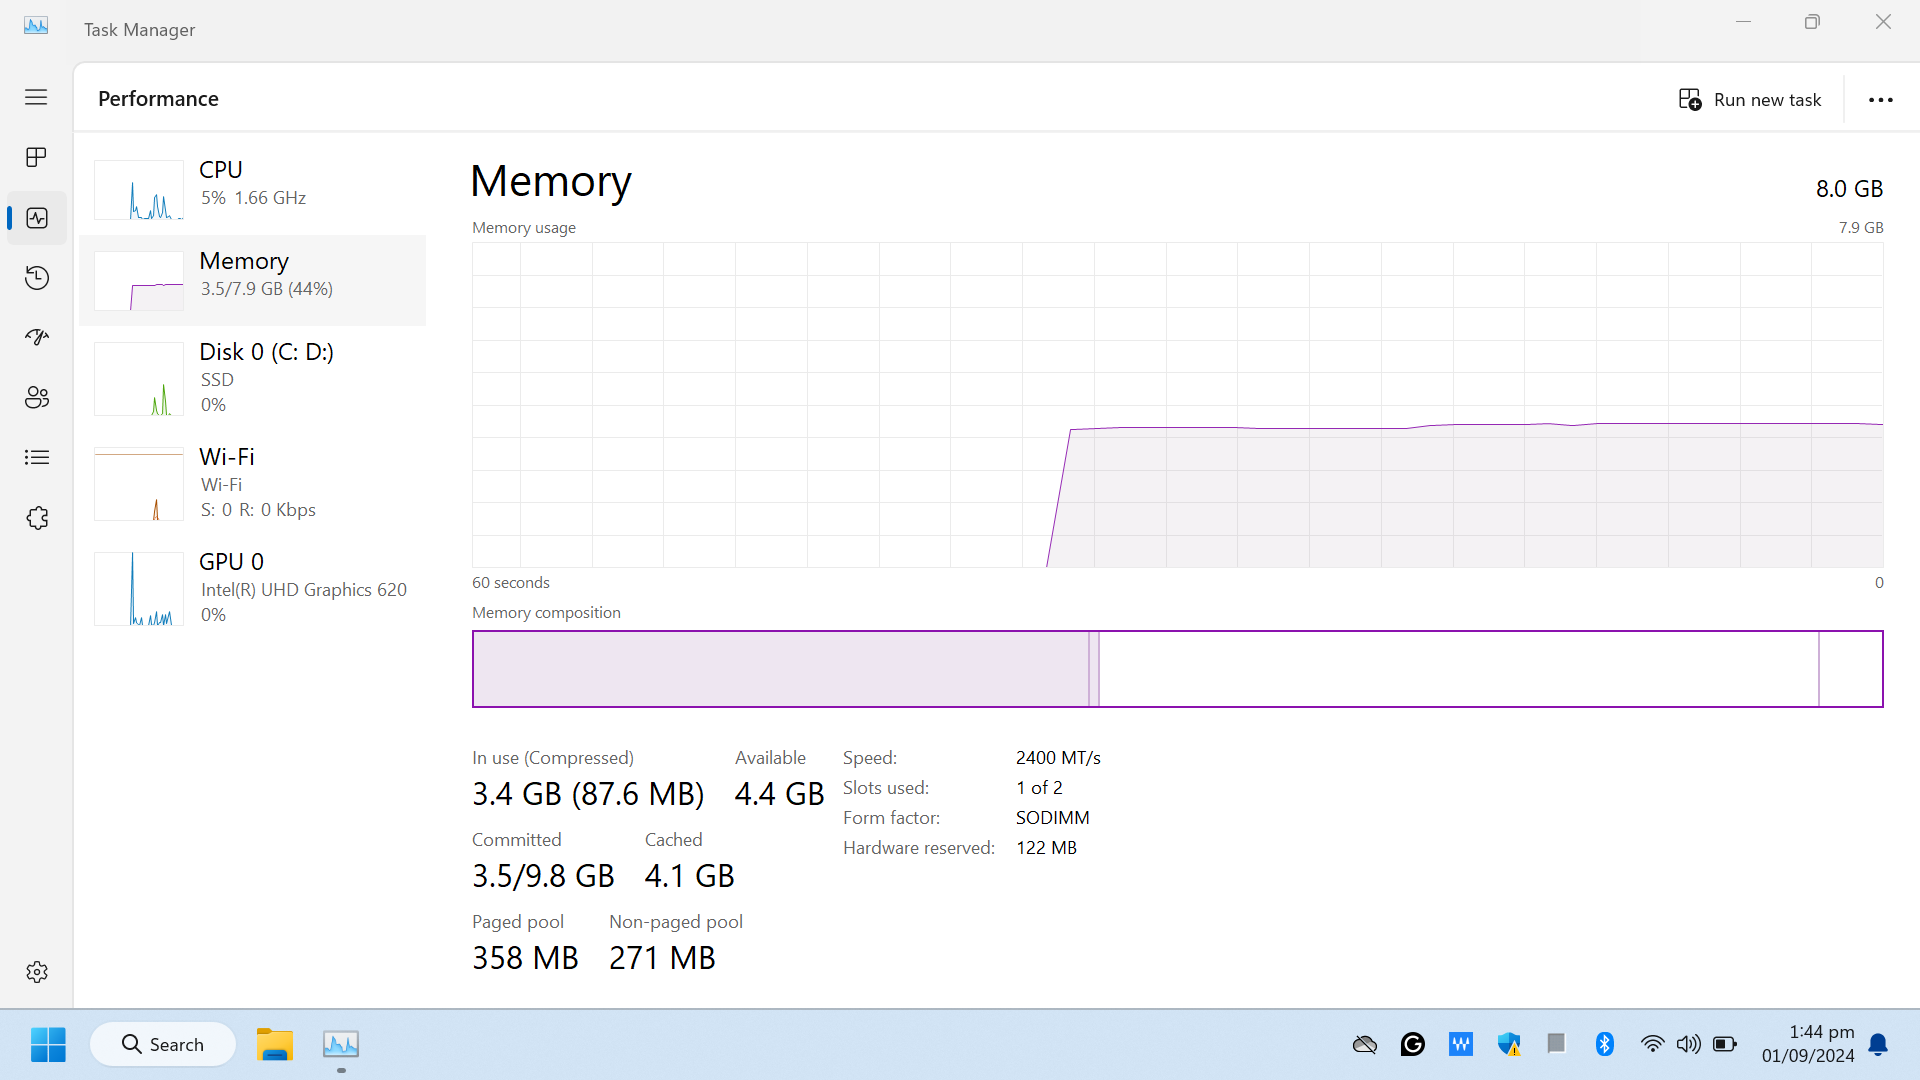Open the Startup apps page icon
Image resolution: width=1920 pixels, height=1080 pixels.
pos(37,337)
